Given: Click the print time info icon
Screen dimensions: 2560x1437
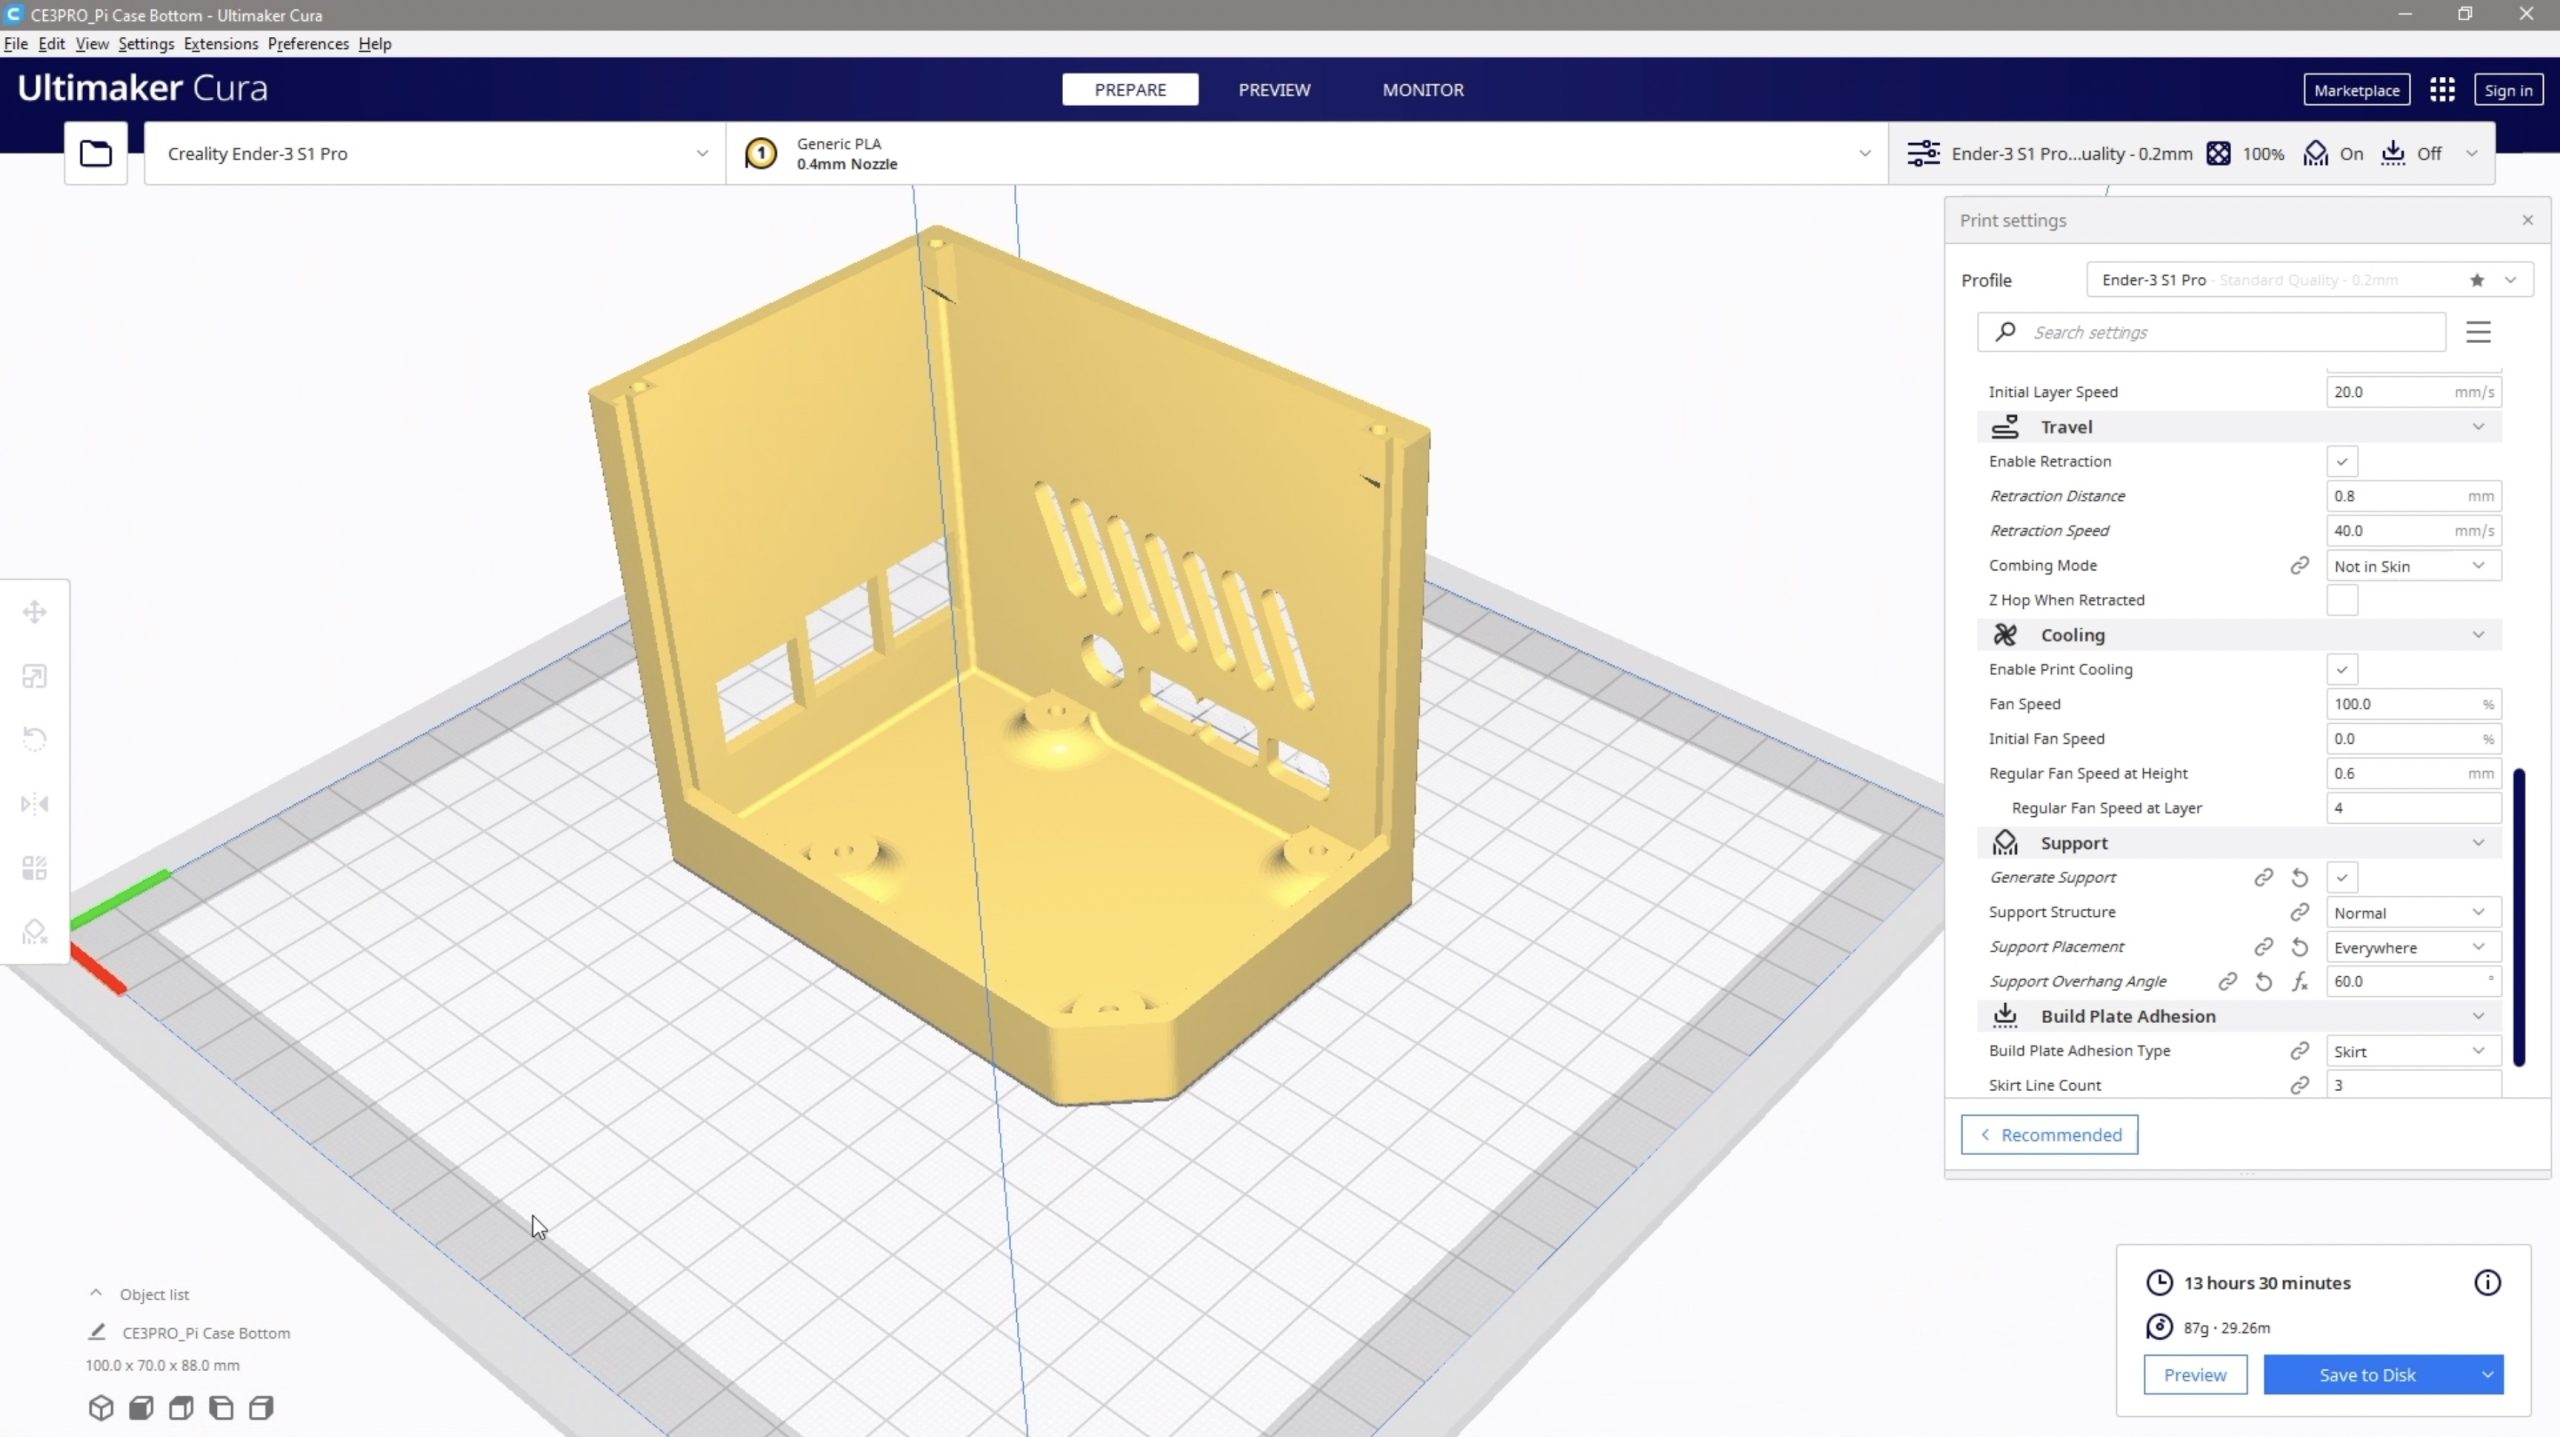Looking at the screenshot, I should [x=2487, y=1283].
